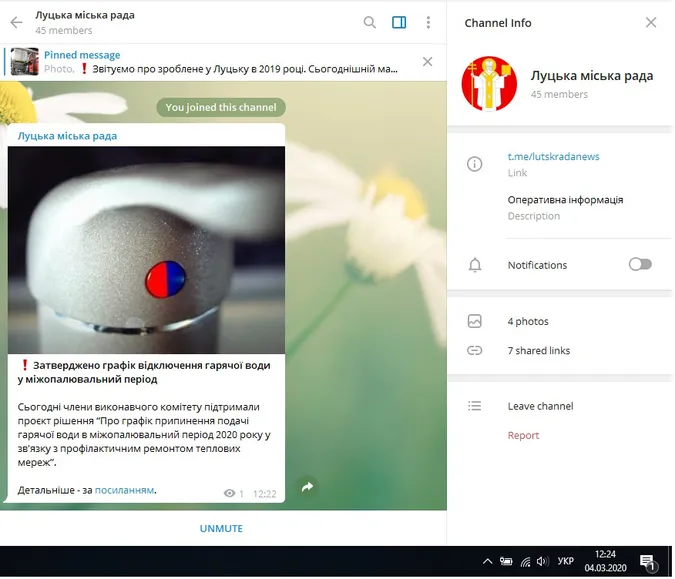Click "45 members" under chat header title

(x=64, y=30)
